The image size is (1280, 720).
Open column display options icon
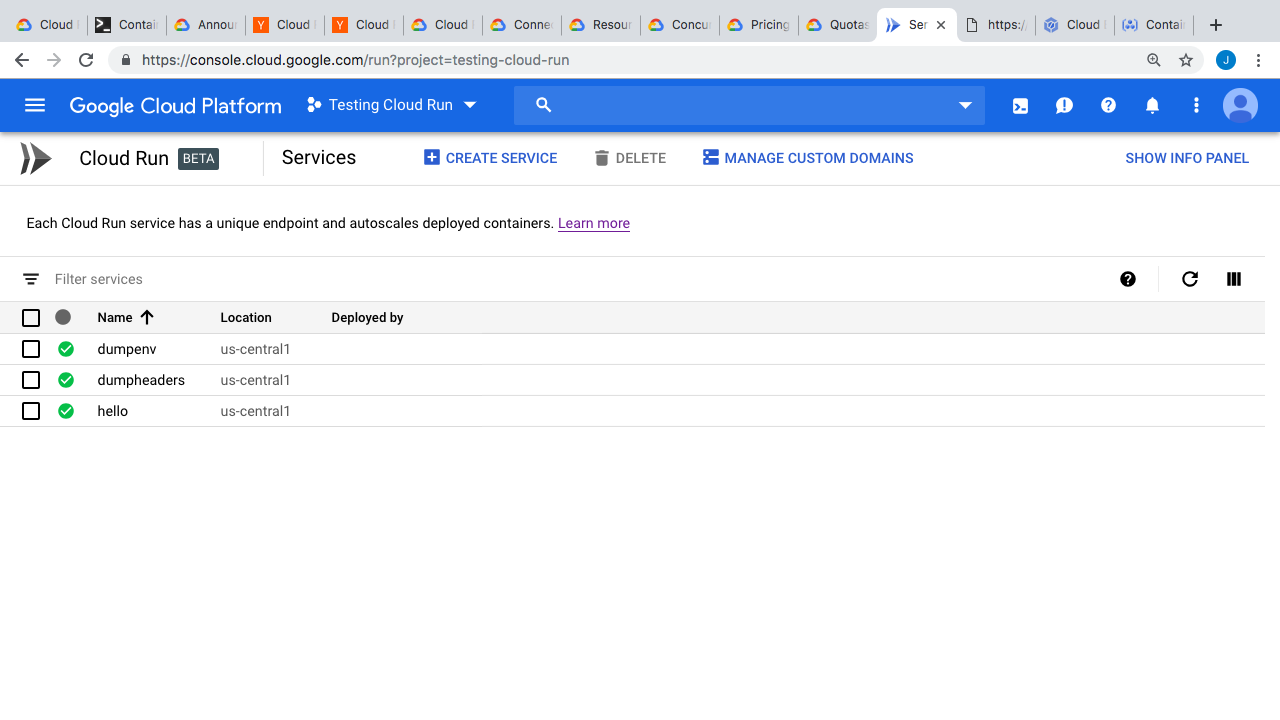pos(1234,279)
